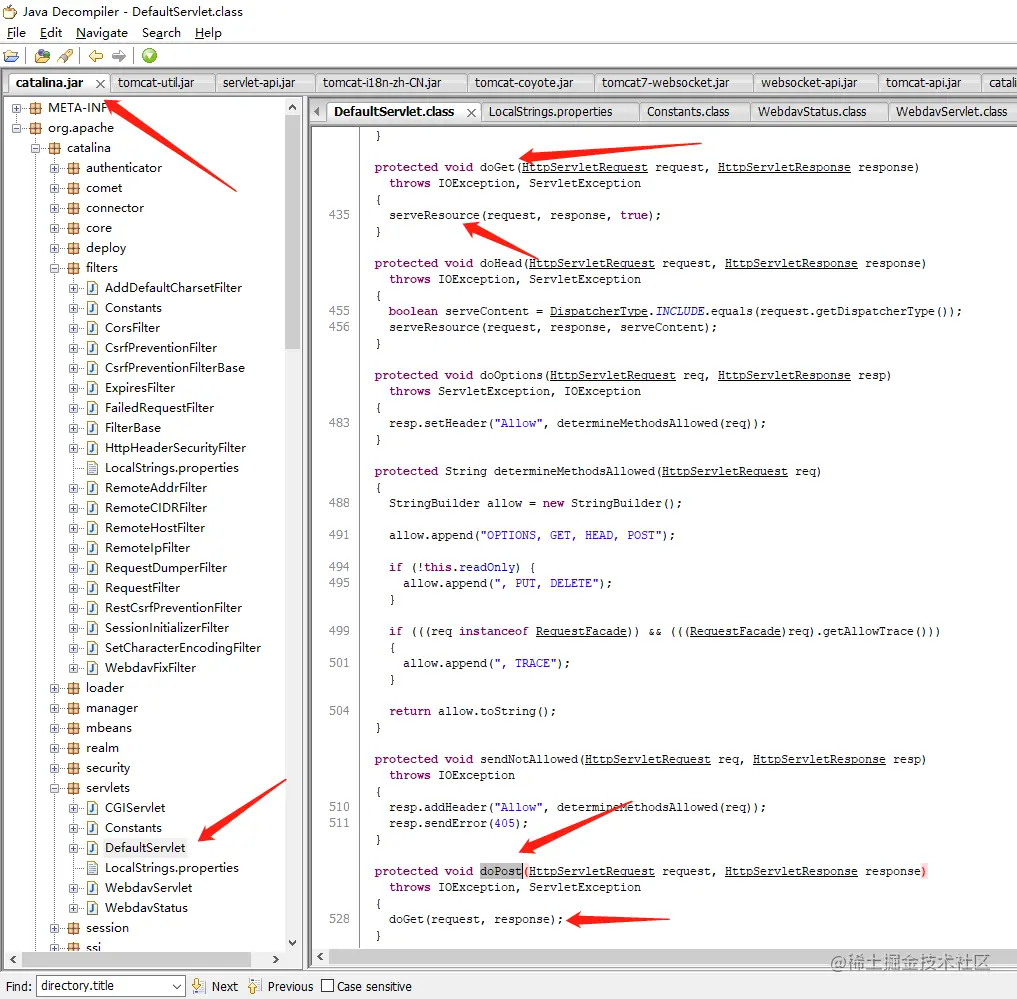
Task: Click the Open Type toolbar icon
Action: point(42,56)
